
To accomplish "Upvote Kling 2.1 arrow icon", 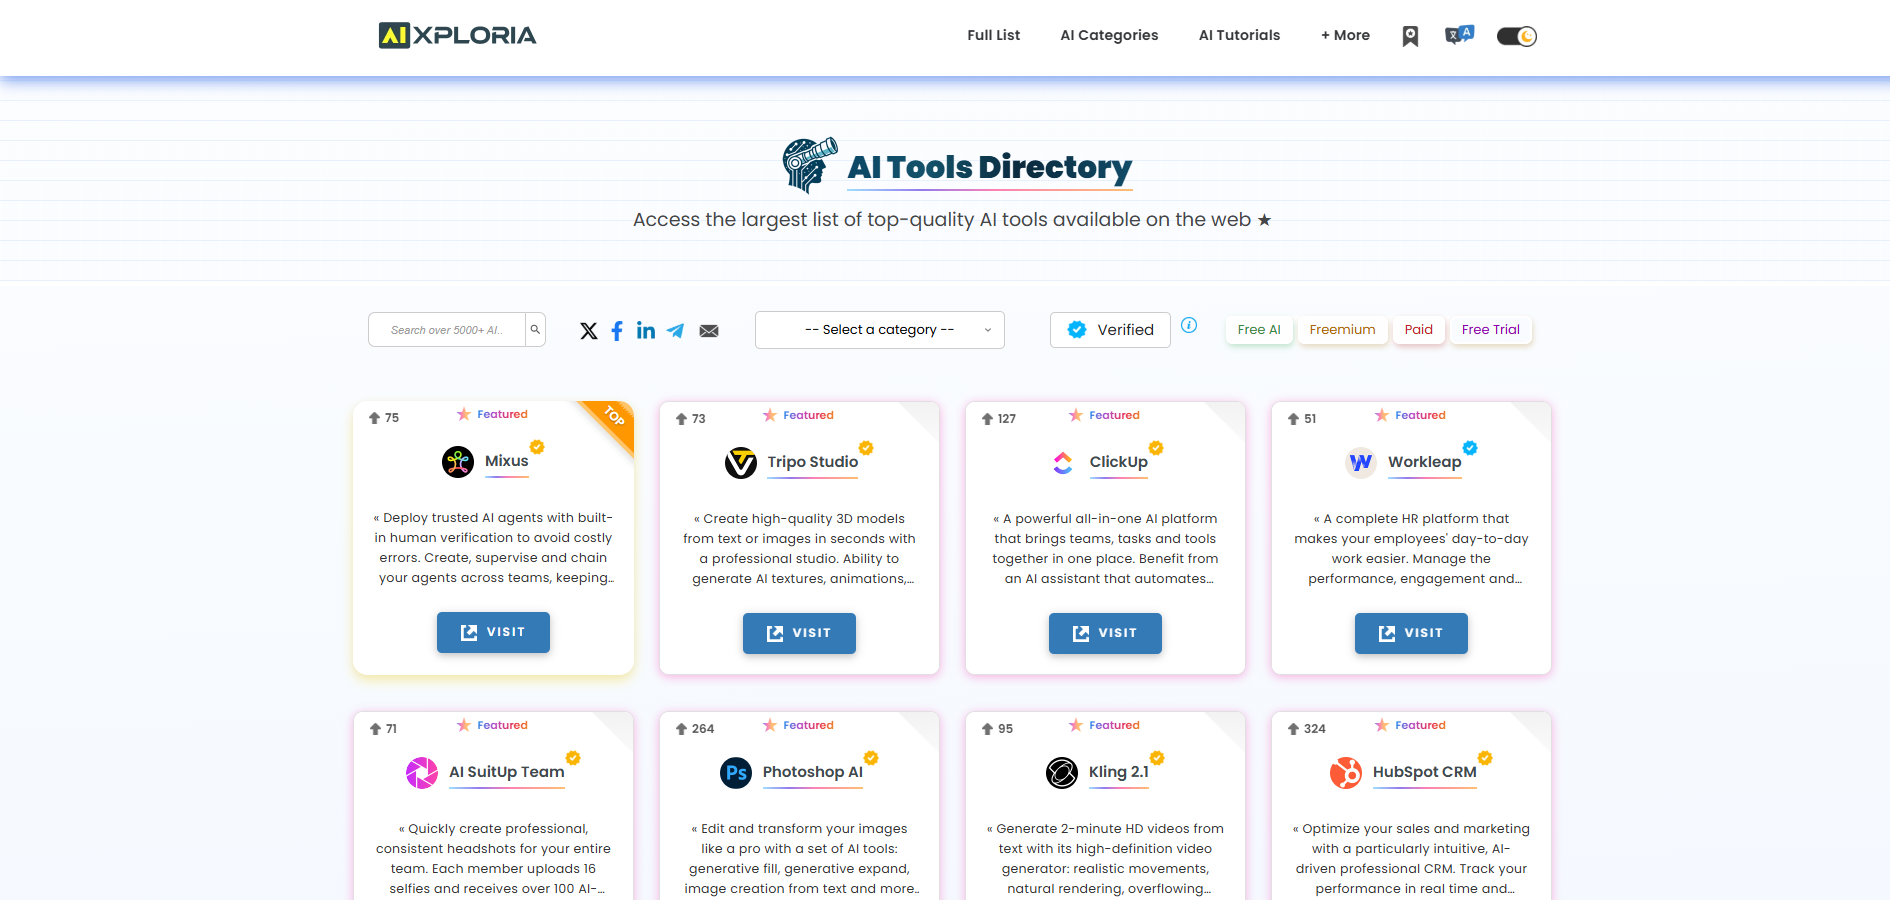I will pos(987,729).
